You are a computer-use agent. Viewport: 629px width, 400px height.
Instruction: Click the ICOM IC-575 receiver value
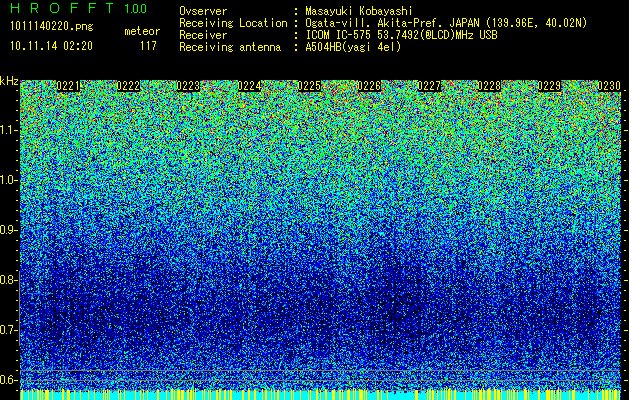401,35
